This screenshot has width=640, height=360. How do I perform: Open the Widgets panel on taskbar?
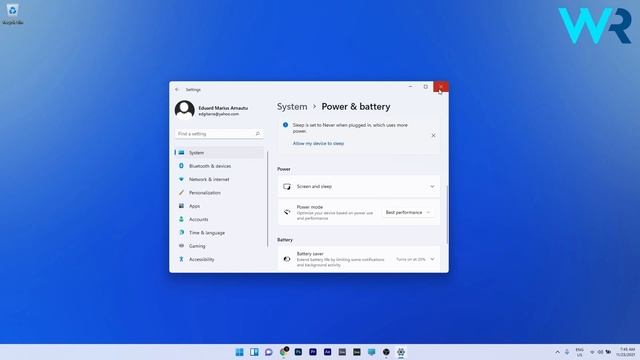(x=254, y=352)
